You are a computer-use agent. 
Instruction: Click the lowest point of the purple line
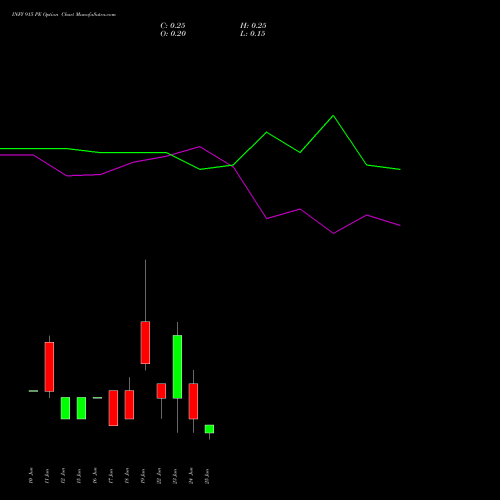(333, 233)
